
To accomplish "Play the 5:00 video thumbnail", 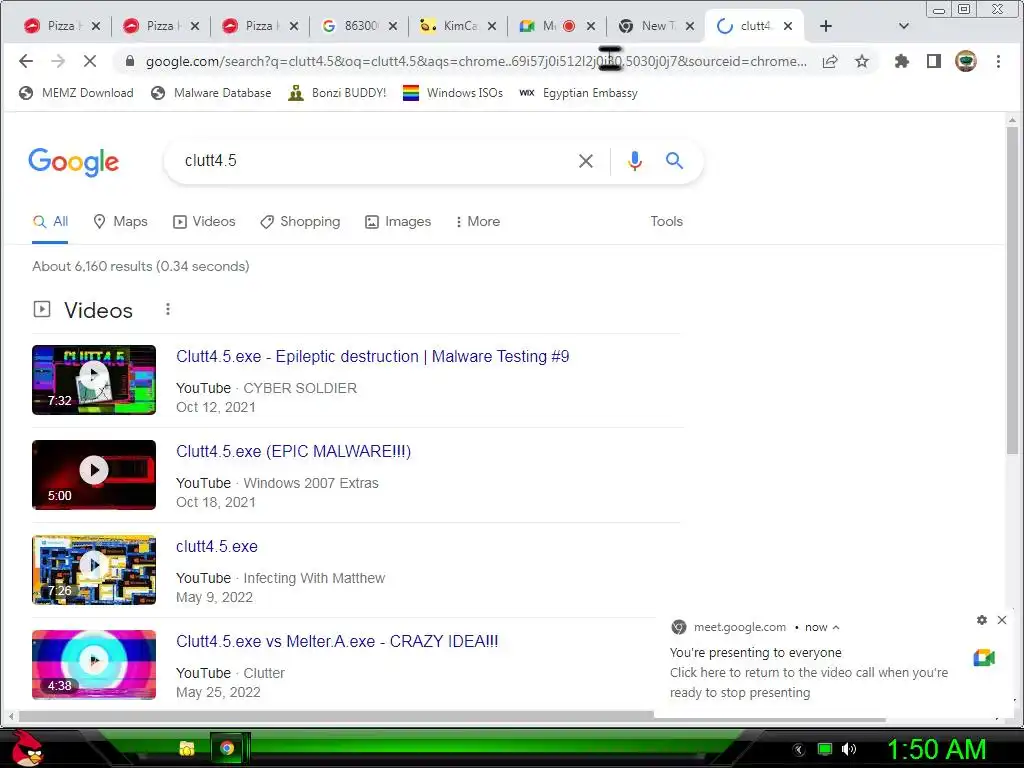I will (x=94, y=475).
